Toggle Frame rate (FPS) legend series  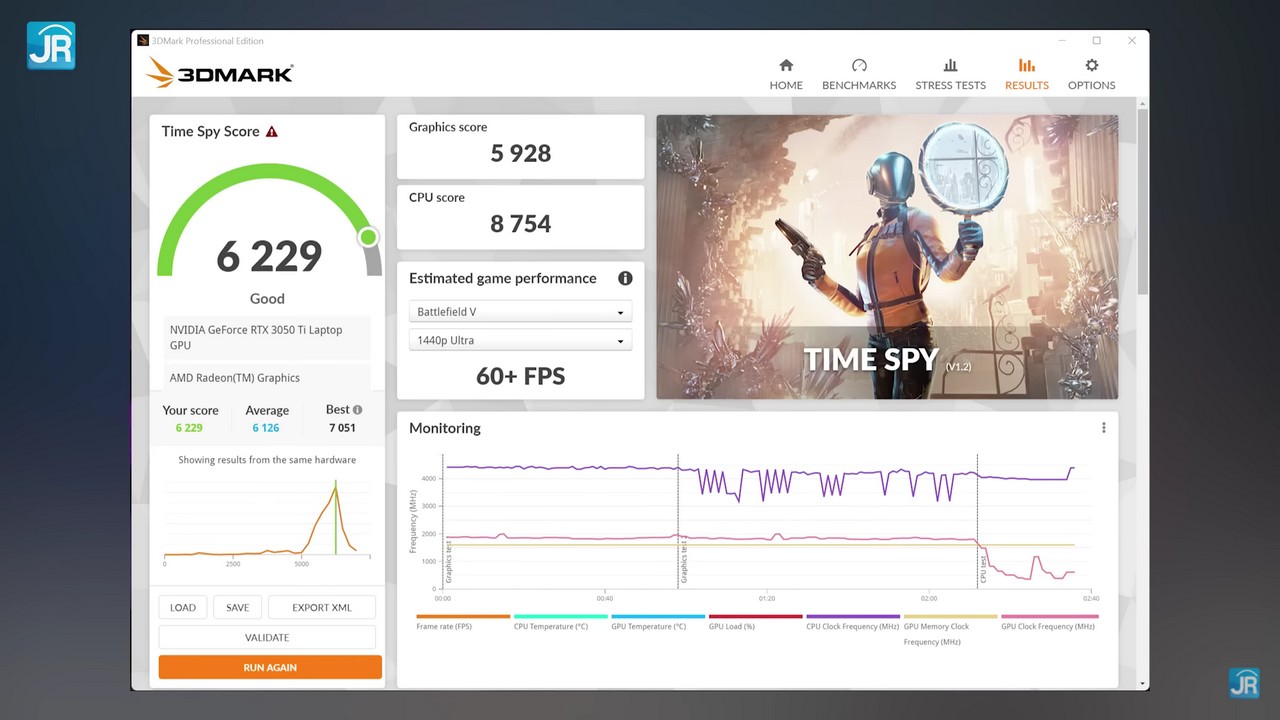pos(462,626)
